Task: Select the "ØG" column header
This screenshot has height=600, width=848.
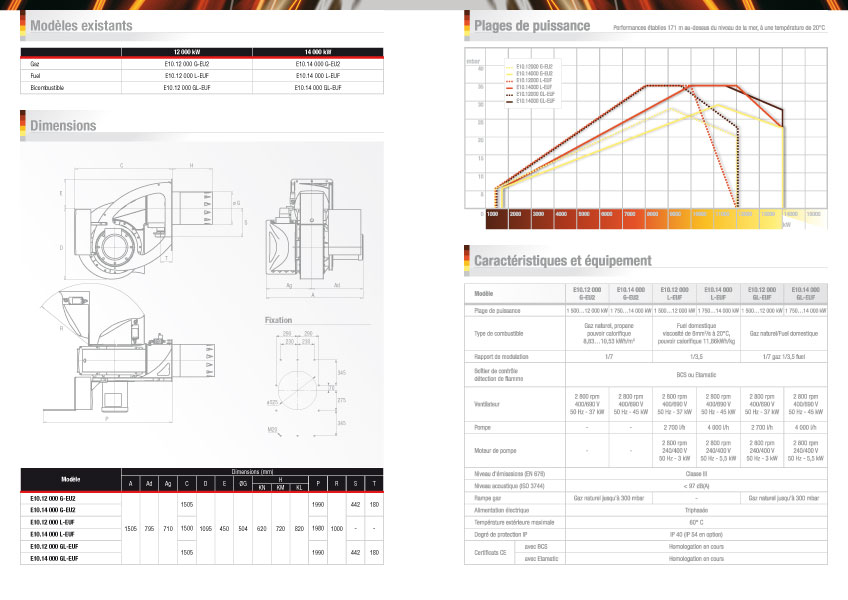Action: (243, 484)
